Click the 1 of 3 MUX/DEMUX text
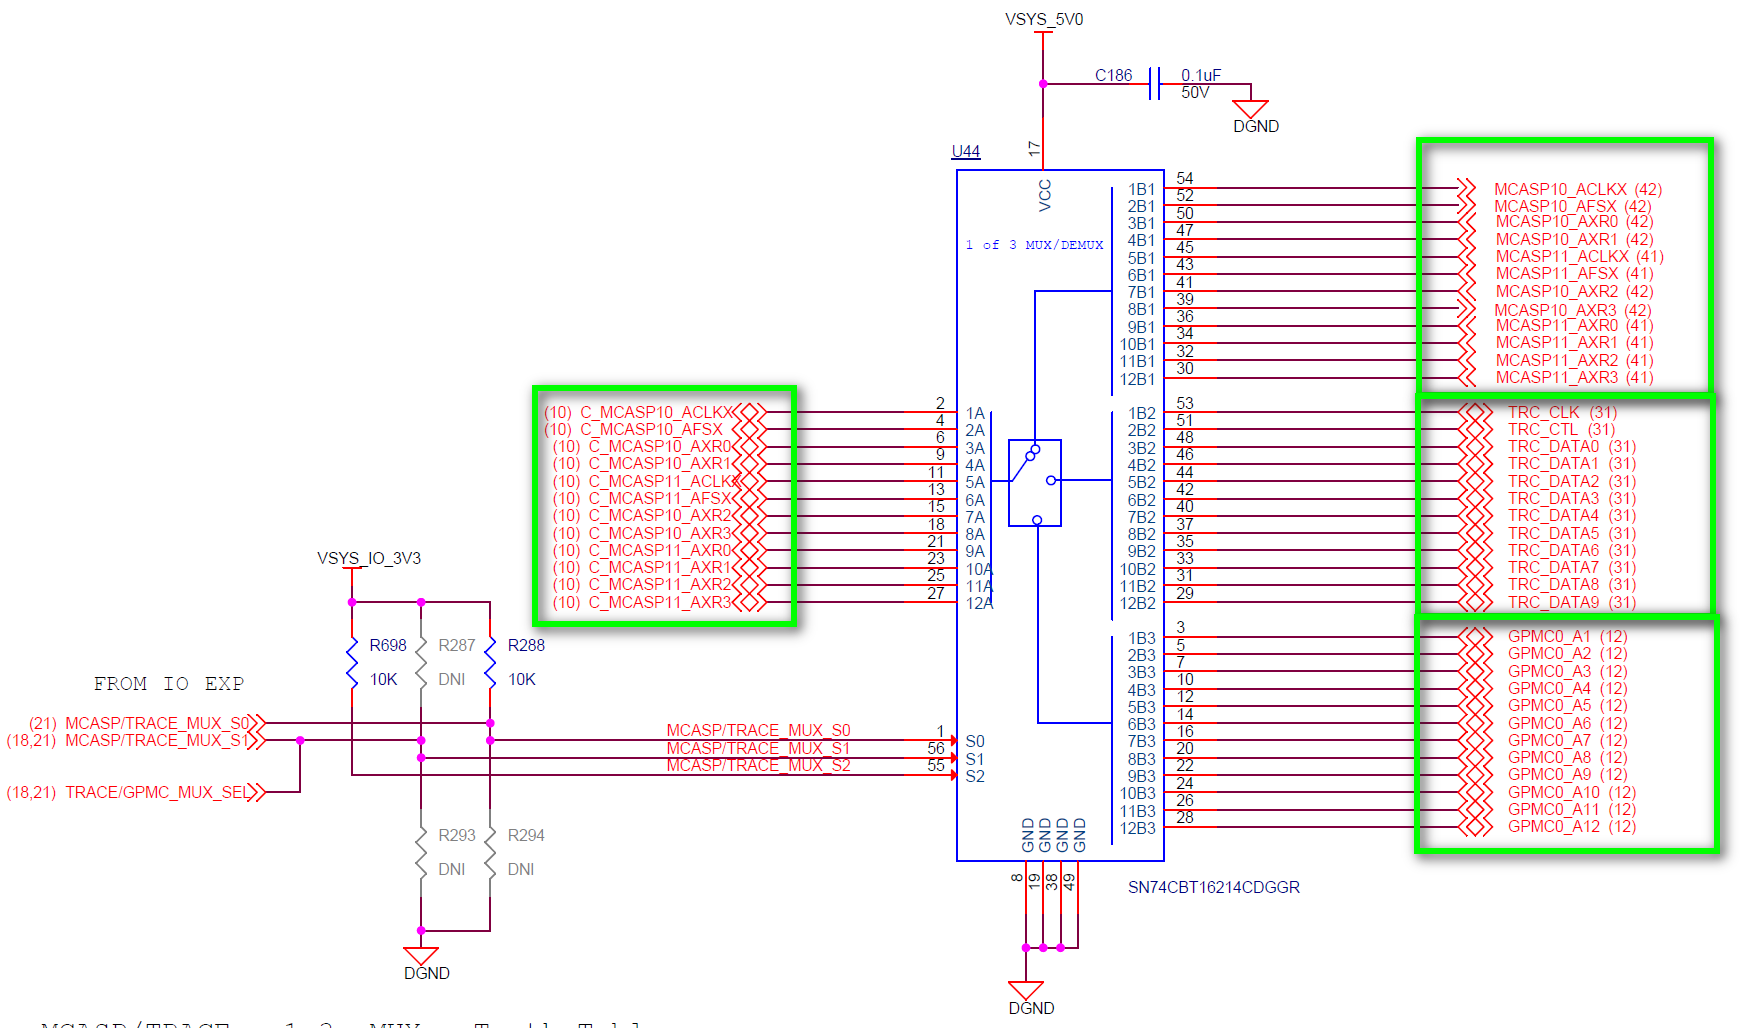 (x=1034, y=245)
